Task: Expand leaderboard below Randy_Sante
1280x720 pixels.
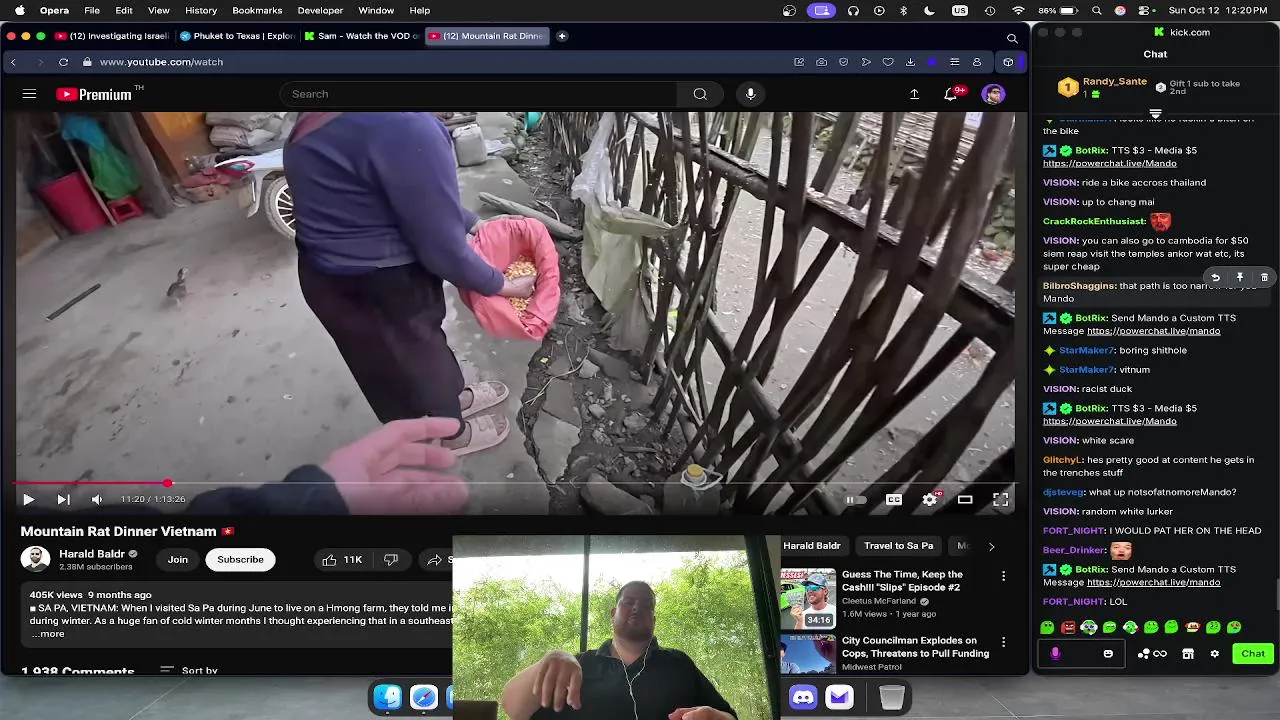Action: [1155, 113]
